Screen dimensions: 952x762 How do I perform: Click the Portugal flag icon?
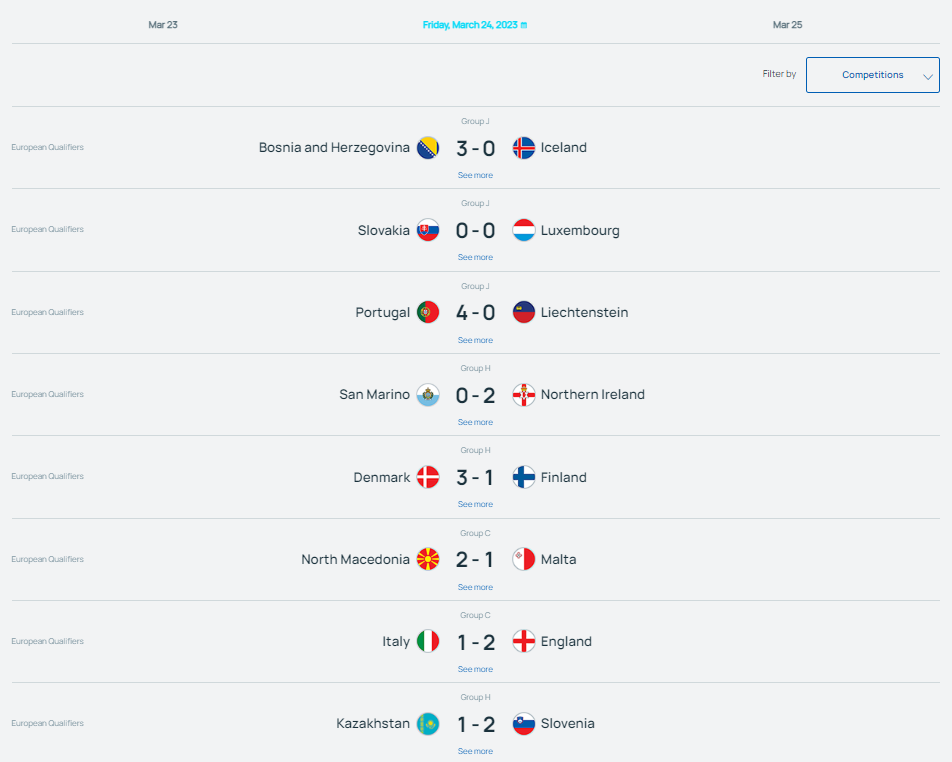(428, 312)
